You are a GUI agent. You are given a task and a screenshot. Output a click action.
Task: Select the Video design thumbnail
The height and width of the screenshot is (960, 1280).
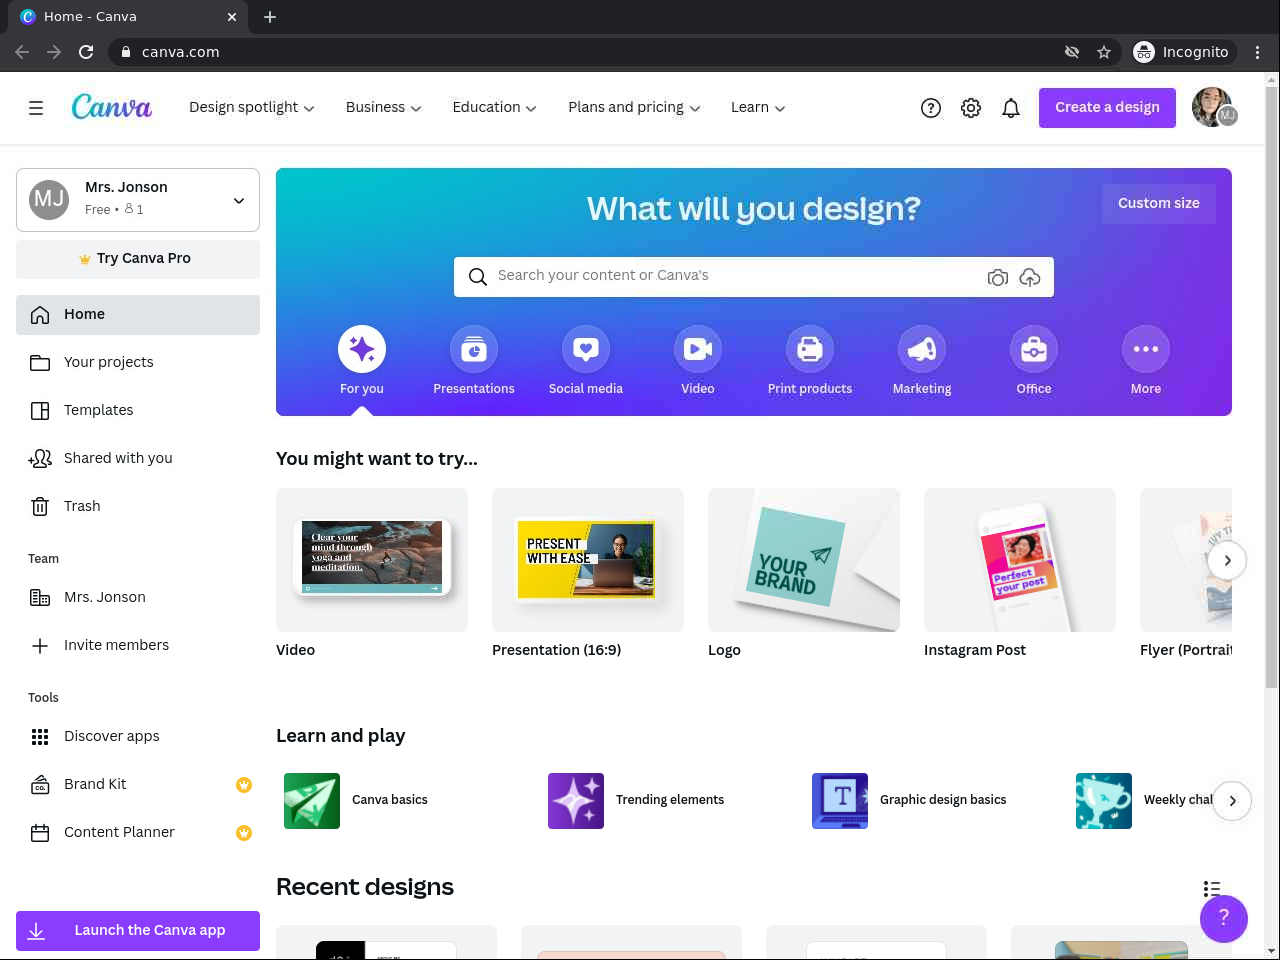[372, 560]
